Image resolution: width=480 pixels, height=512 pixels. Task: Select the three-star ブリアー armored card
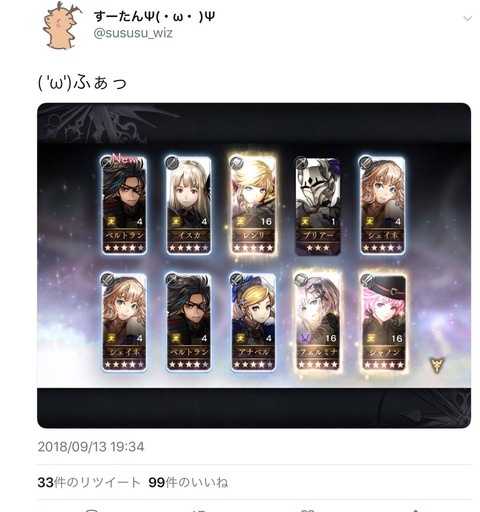tap(317, 206)
